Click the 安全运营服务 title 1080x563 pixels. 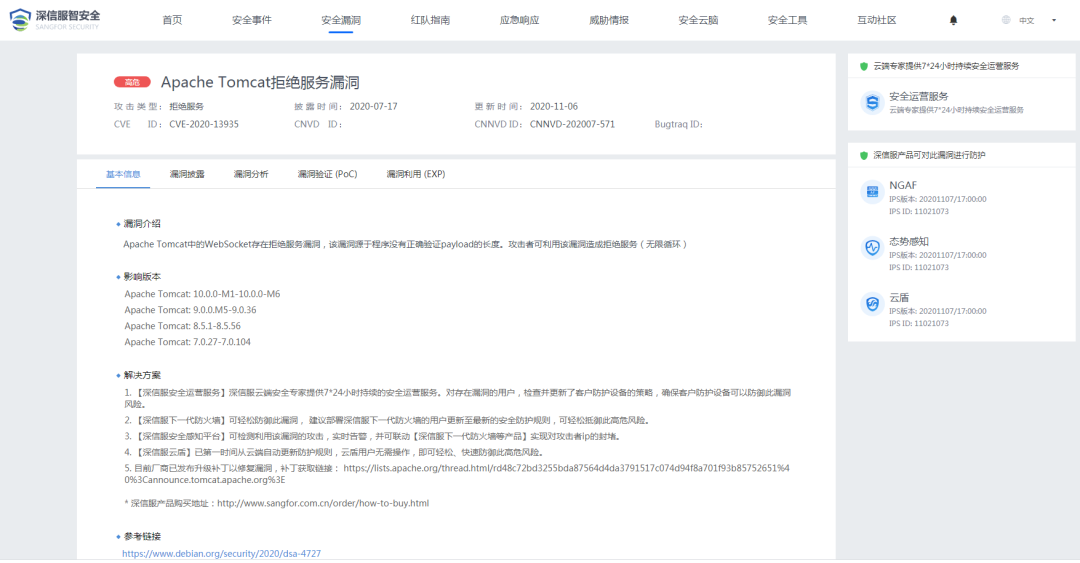[x=919, y=96]
